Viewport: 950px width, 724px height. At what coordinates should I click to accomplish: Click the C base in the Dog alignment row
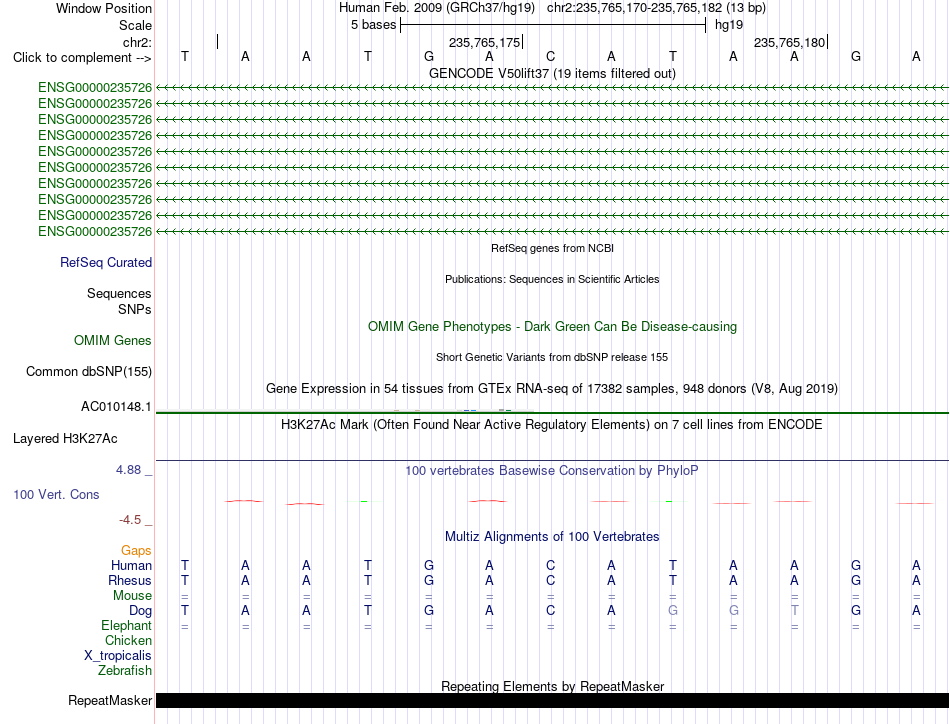coord(550,610)
